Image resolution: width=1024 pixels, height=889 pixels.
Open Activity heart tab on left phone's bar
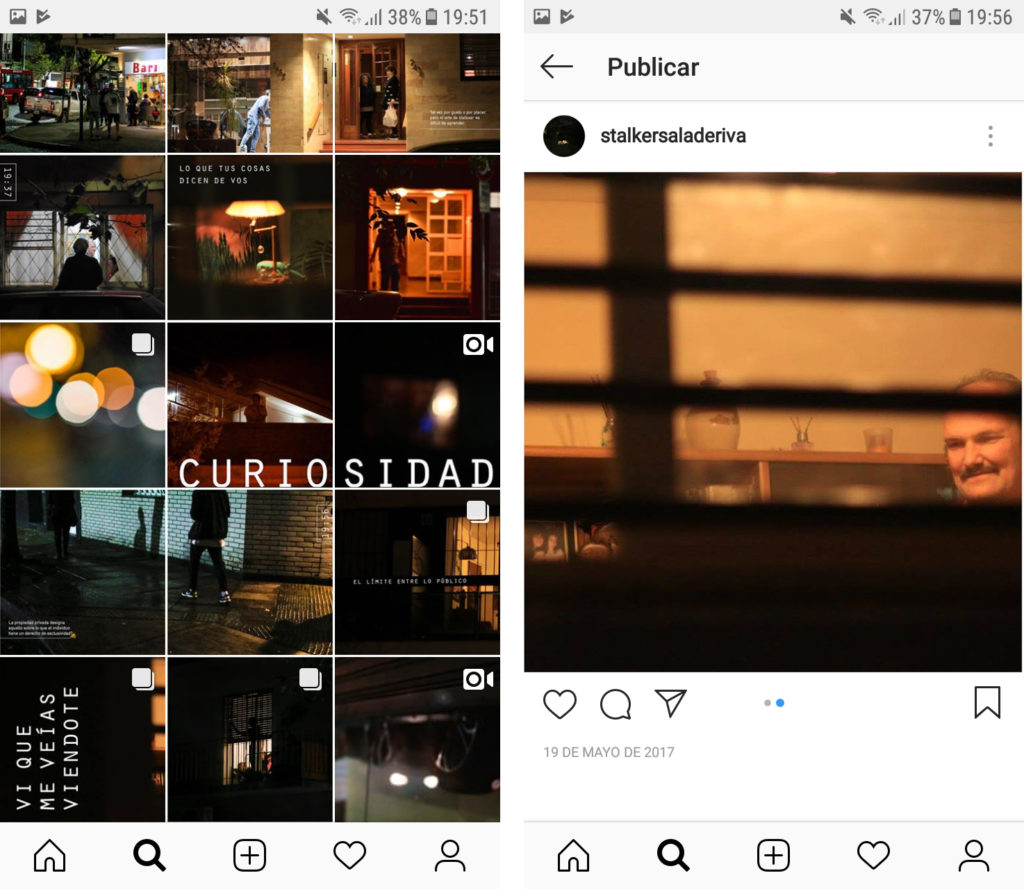click(x=350, y=856)
